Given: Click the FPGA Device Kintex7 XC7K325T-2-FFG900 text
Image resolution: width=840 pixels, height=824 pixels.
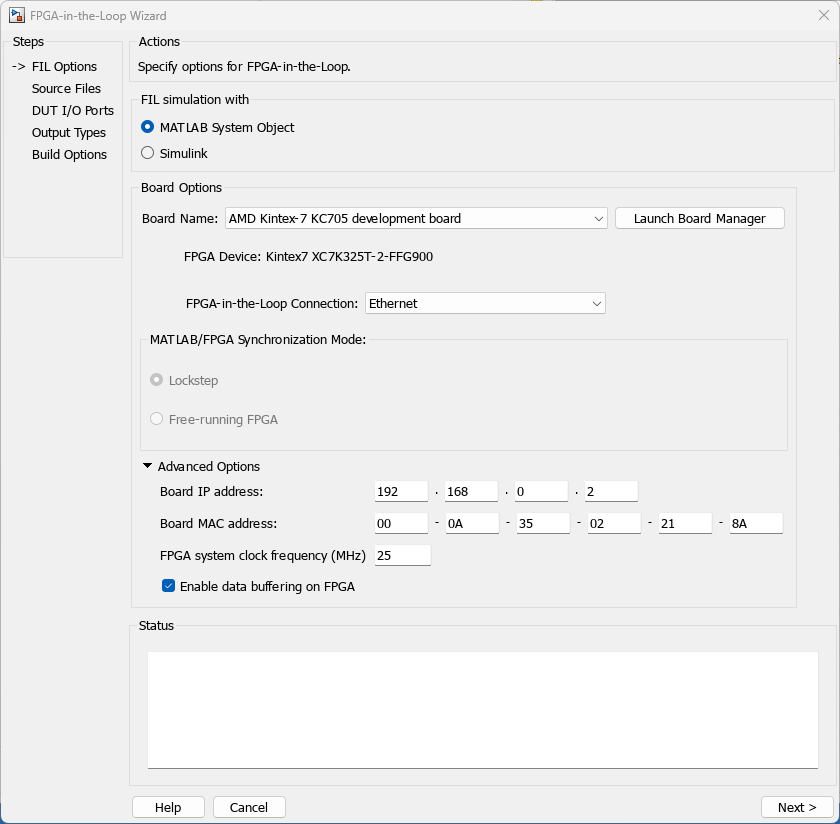Looking at the screenshot, I should (x=308, y=257).
